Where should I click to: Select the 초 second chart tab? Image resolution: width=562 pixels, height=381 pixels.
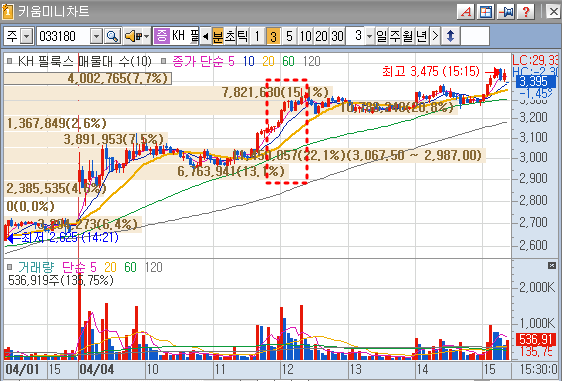point(230,36)
